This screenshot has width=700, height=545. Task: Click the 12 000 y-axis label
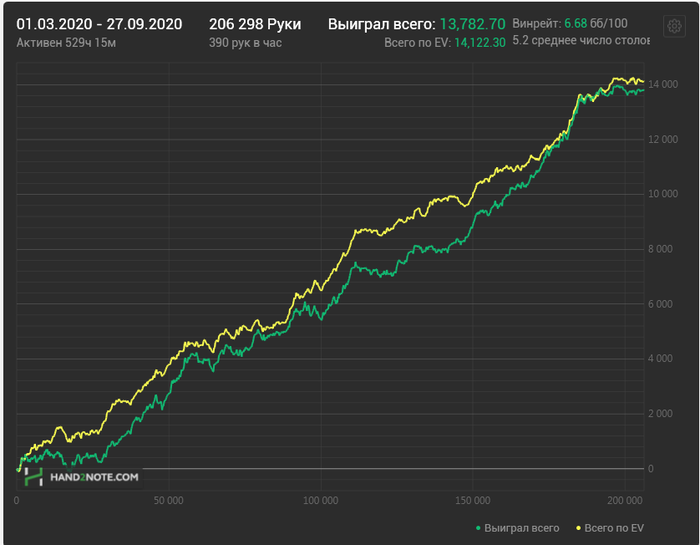click(662, 139)
